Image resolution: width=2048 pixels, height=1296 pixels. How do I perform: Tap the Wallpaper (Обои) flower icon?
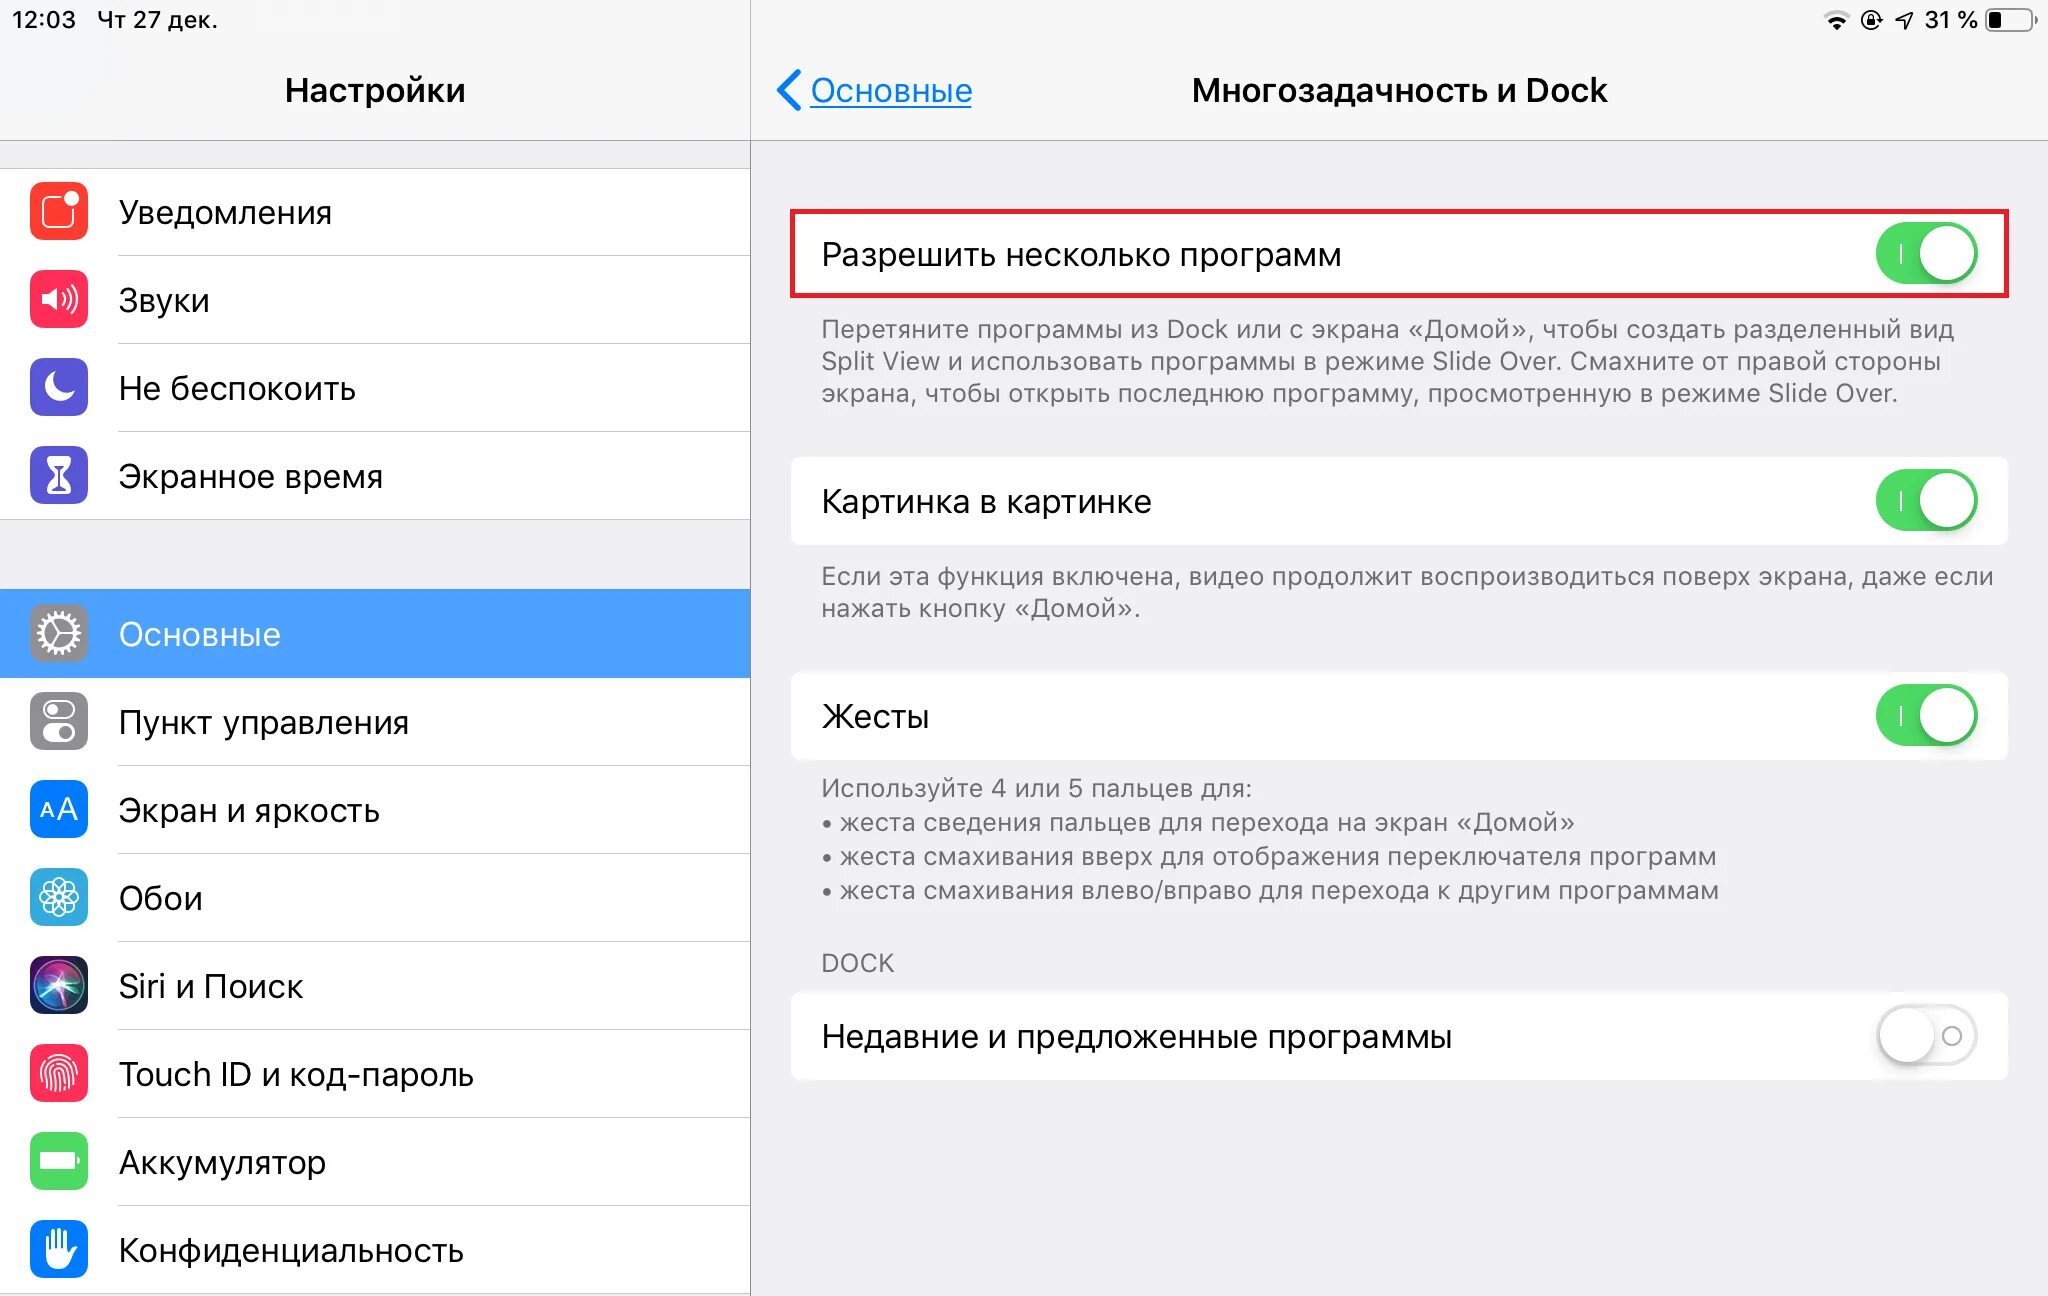(59, 897)
